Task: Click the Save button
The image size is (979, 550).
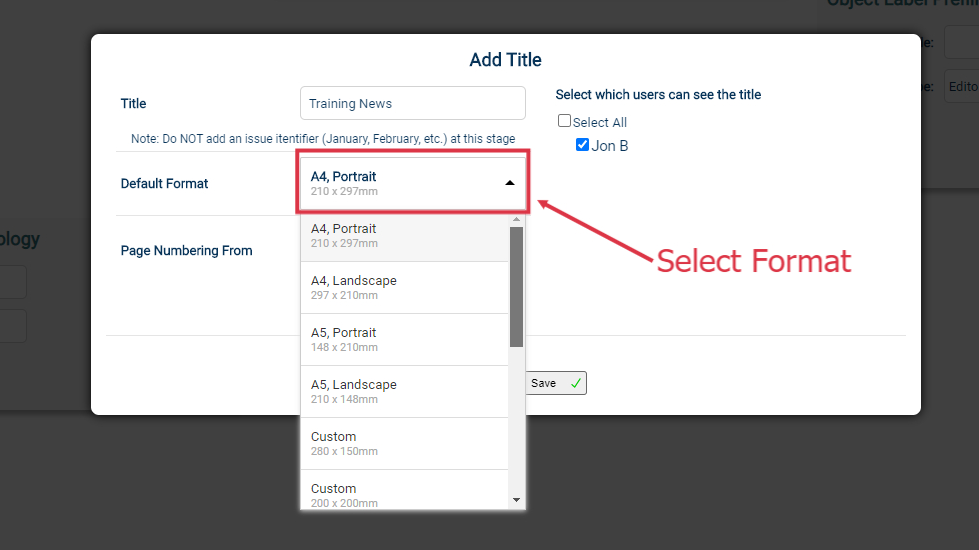Action: point(556,383)
